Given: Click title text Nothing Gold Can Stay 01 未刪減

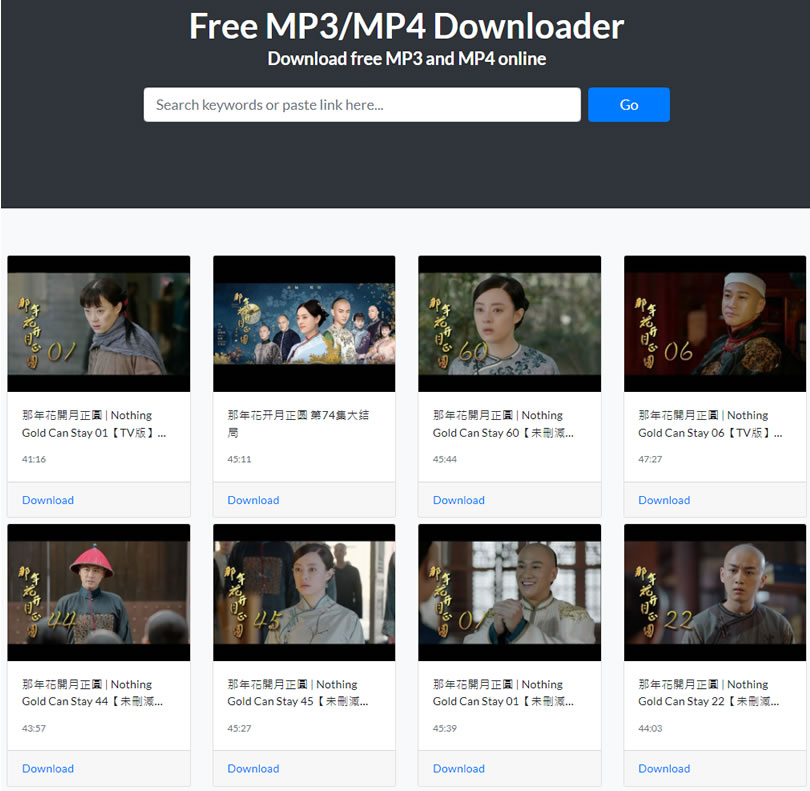Looking at the screenshot, I should coord(503,693).
